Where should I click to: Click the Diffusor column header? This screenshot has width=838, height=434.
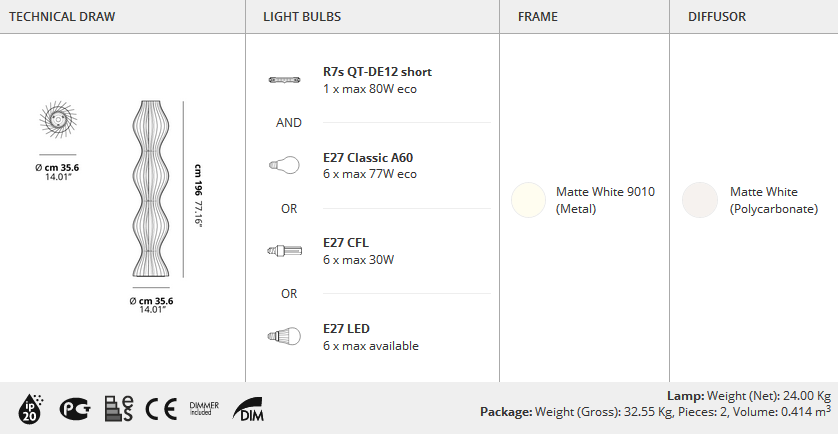[x=717, y=17]
